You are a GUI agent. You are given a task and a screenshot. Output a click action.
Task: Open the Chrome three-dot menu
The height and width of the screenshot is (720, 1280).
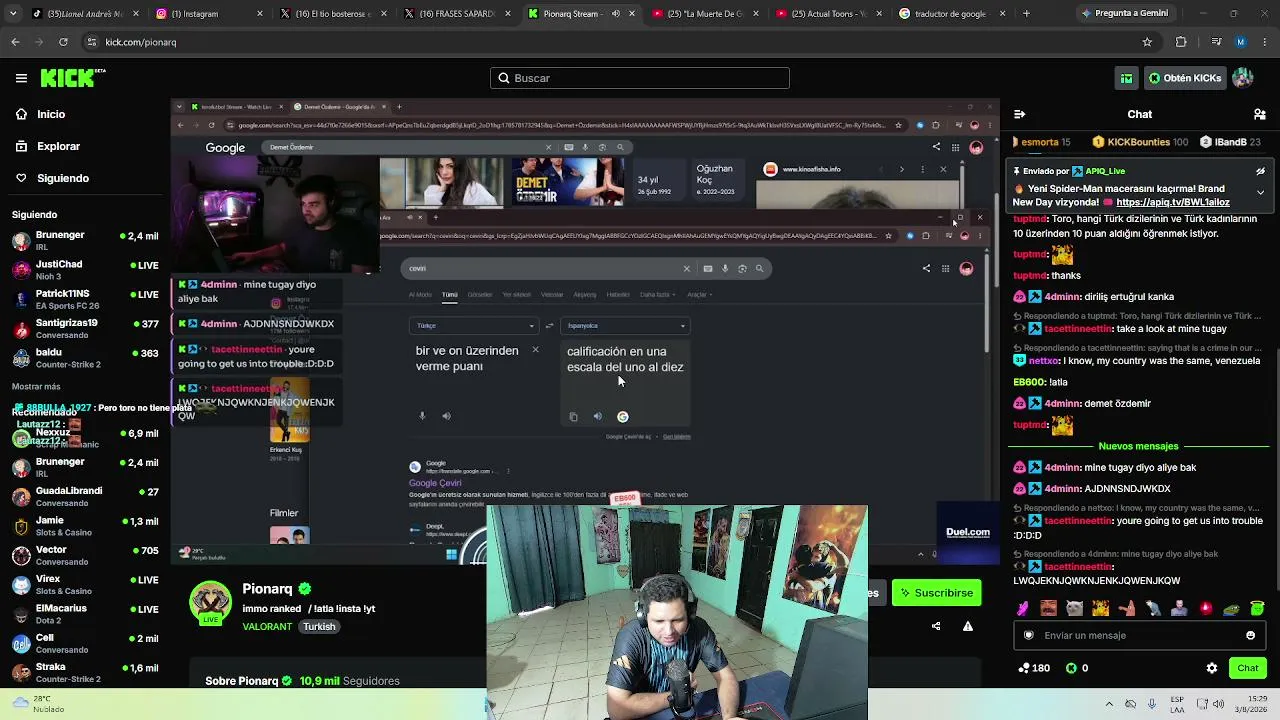coord(1265,42)
